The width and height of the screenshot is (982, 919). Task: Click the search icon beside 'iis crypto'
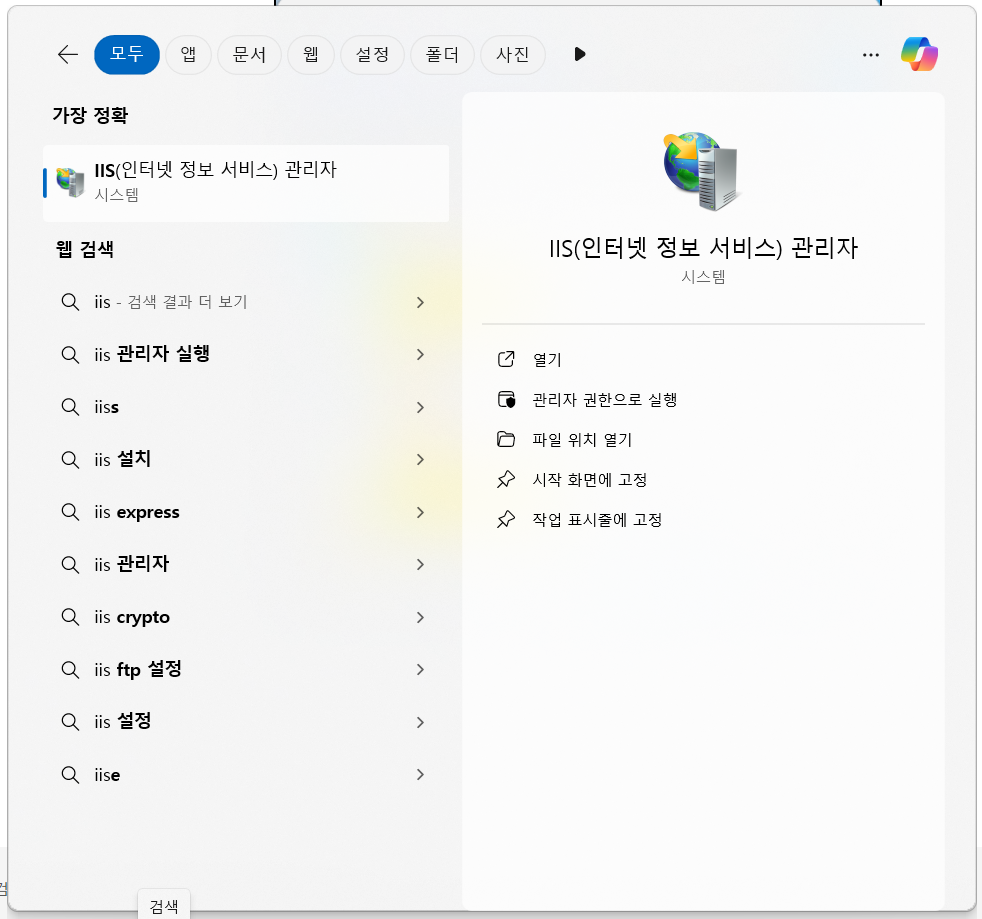(x=70, y=617)
